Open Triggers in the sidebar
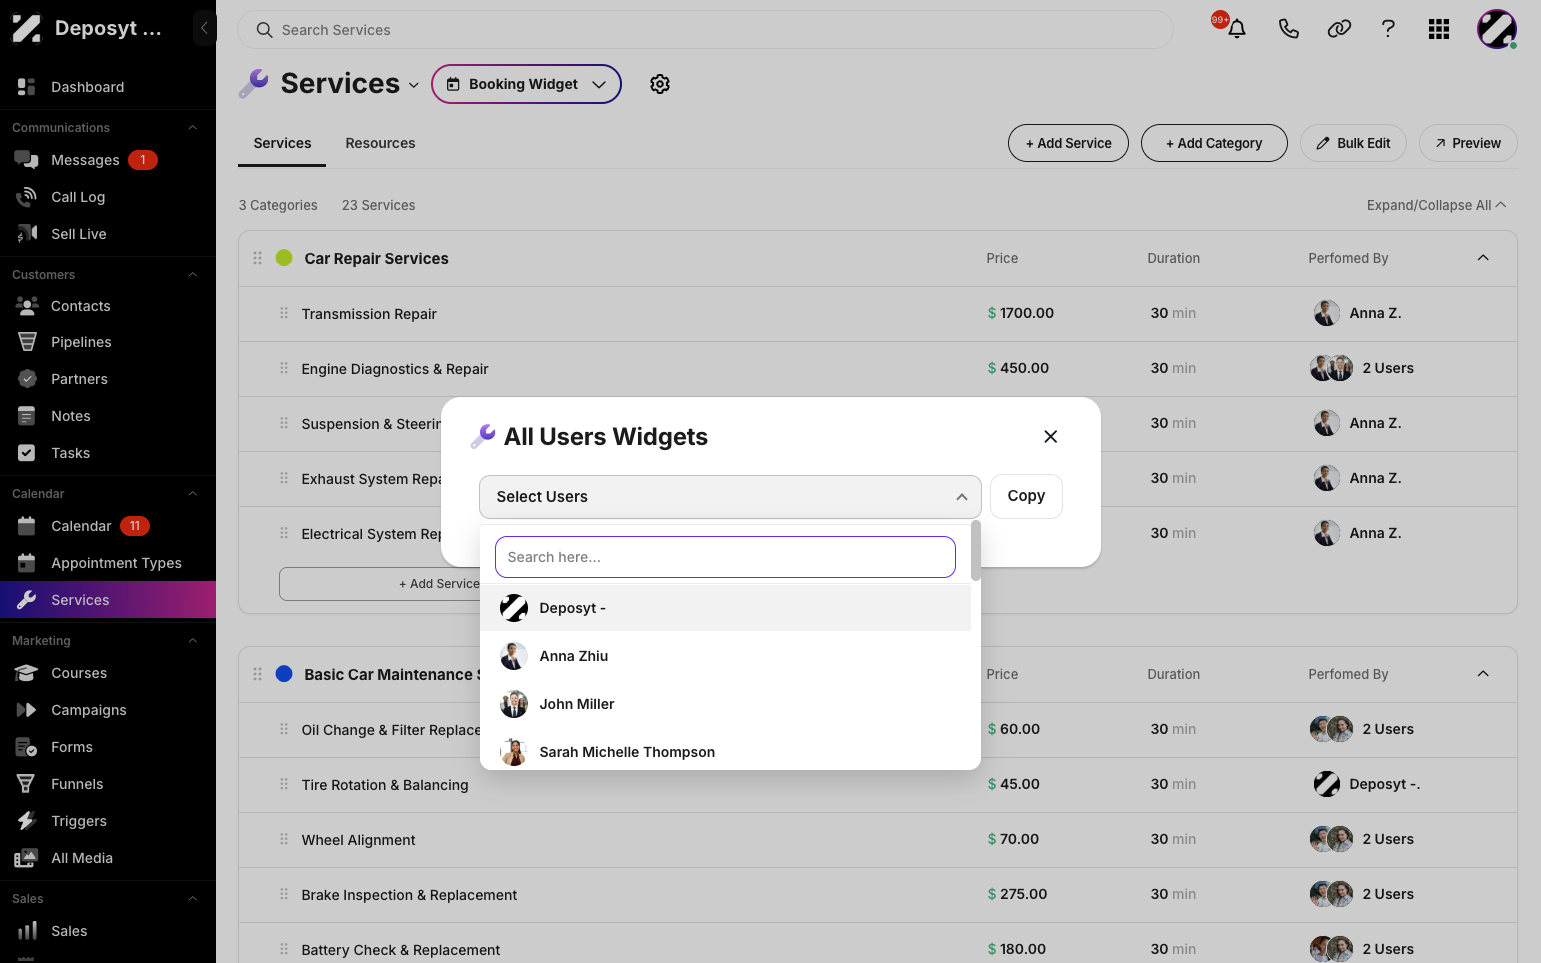1541x963 pixels. pyautogui.click(x=108, y=821)
